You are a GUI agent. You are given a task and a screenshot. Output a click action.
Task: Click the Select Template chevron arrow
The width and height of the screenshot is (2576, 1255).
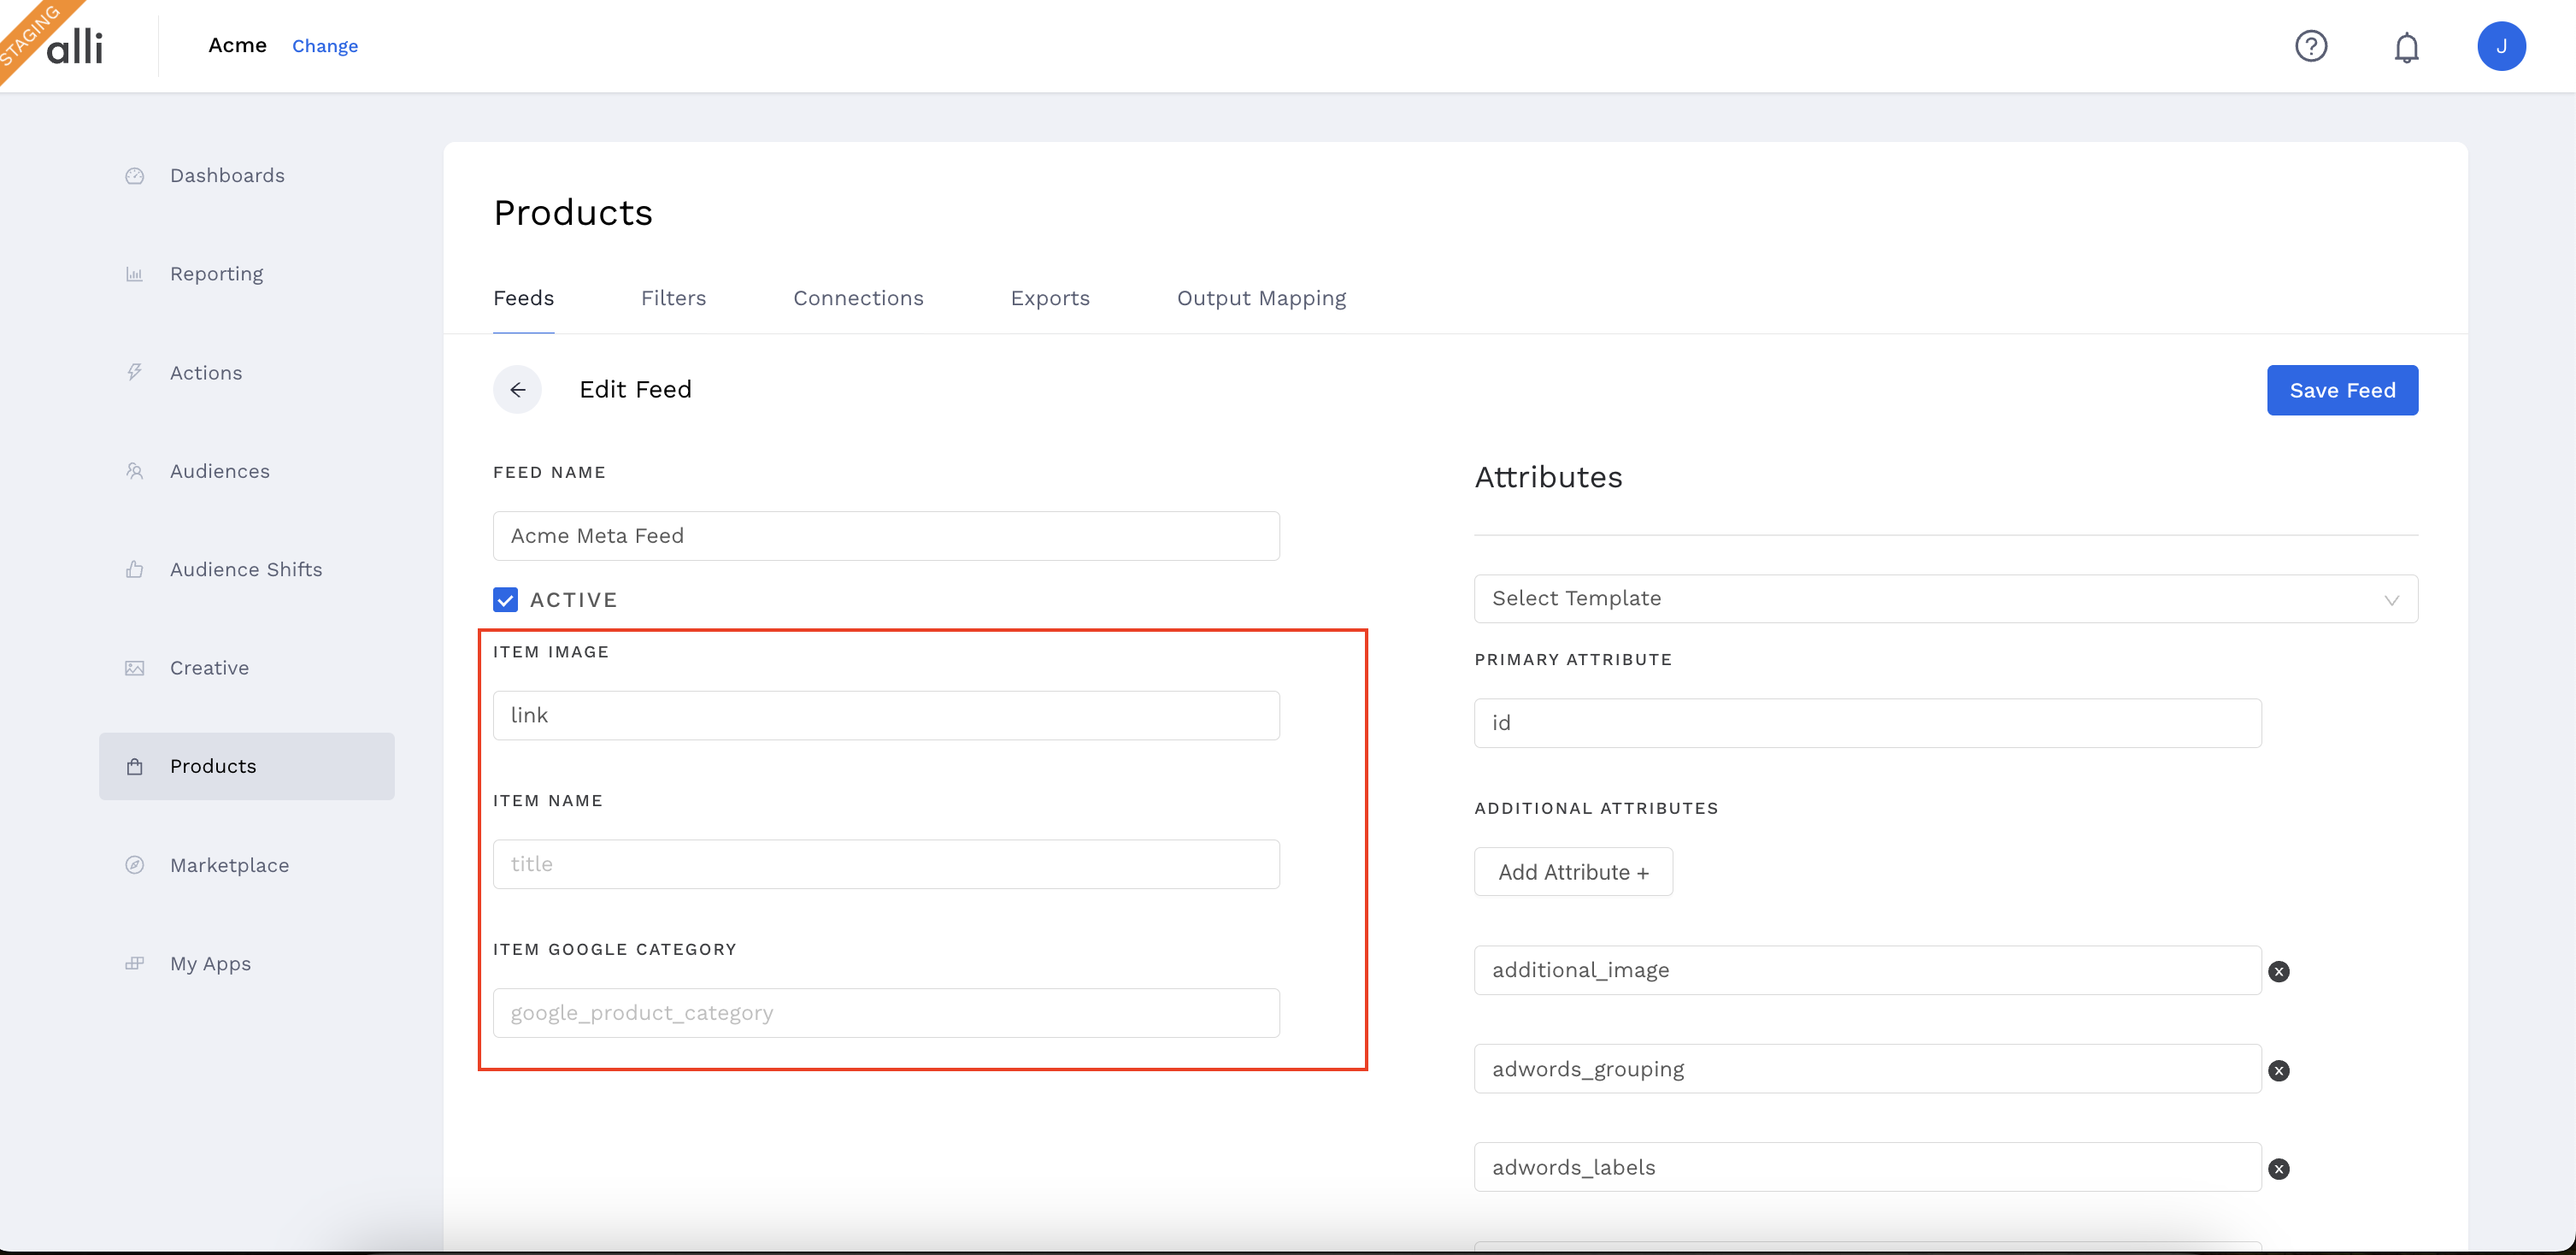coord(2391,600)
